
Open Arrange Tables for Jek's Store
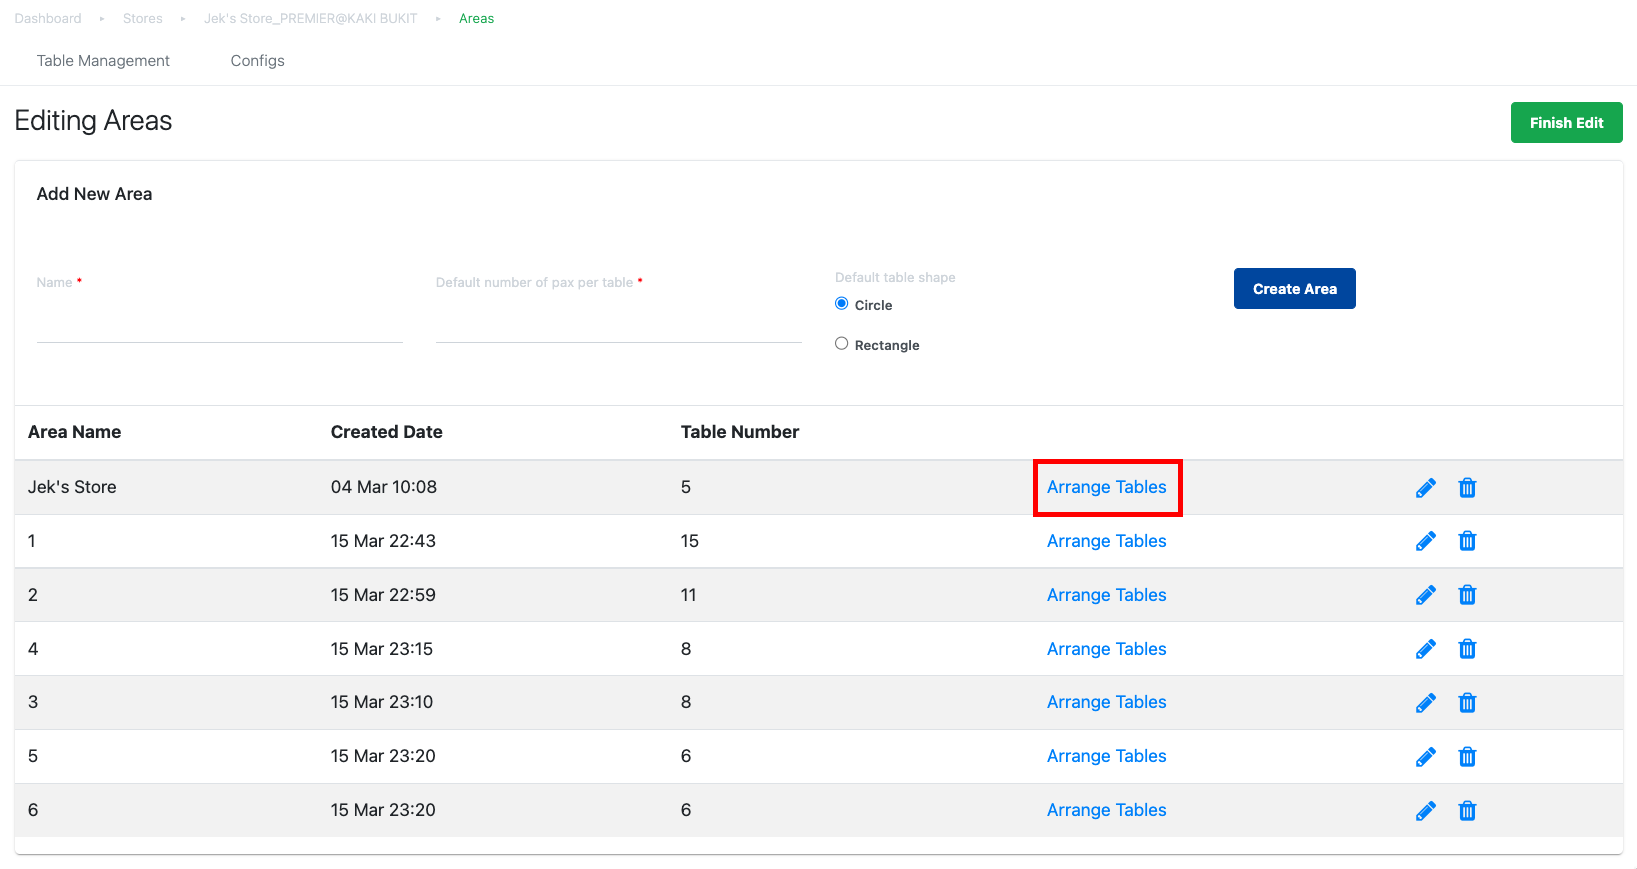(1107, 487)
